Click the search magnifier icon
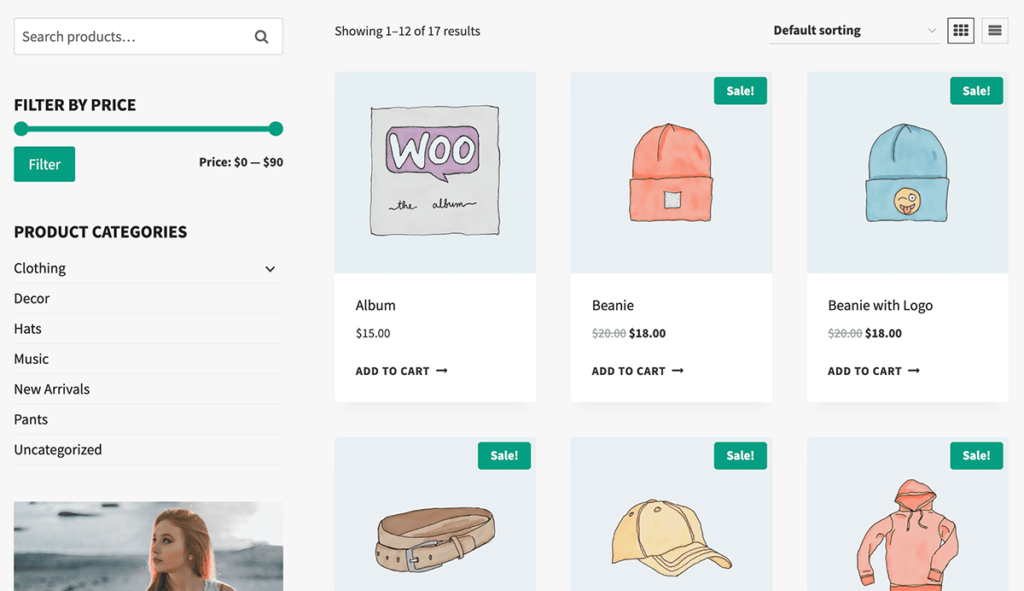The image size is (1024, 591). (x=261, y=37)
